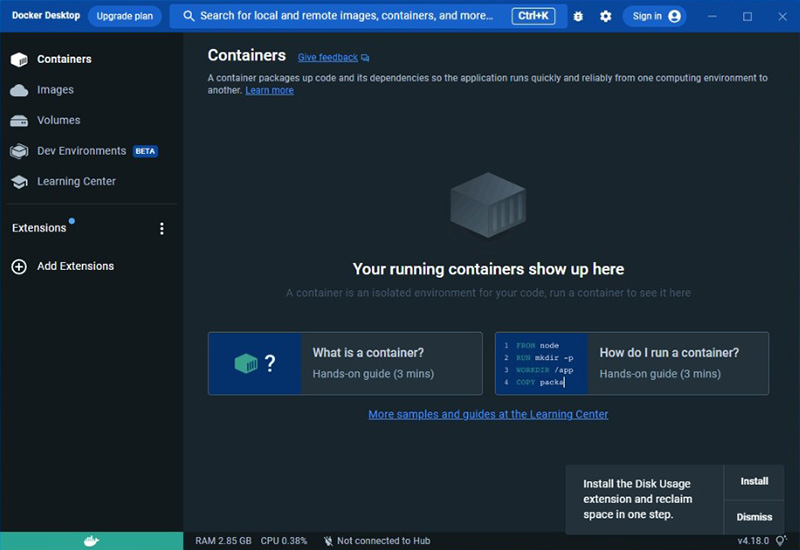Click the Sign in button

[x=655, y=16]
